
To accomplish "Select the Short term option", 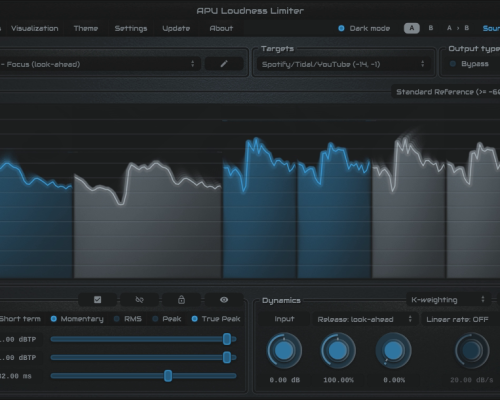I will point(20,319).
